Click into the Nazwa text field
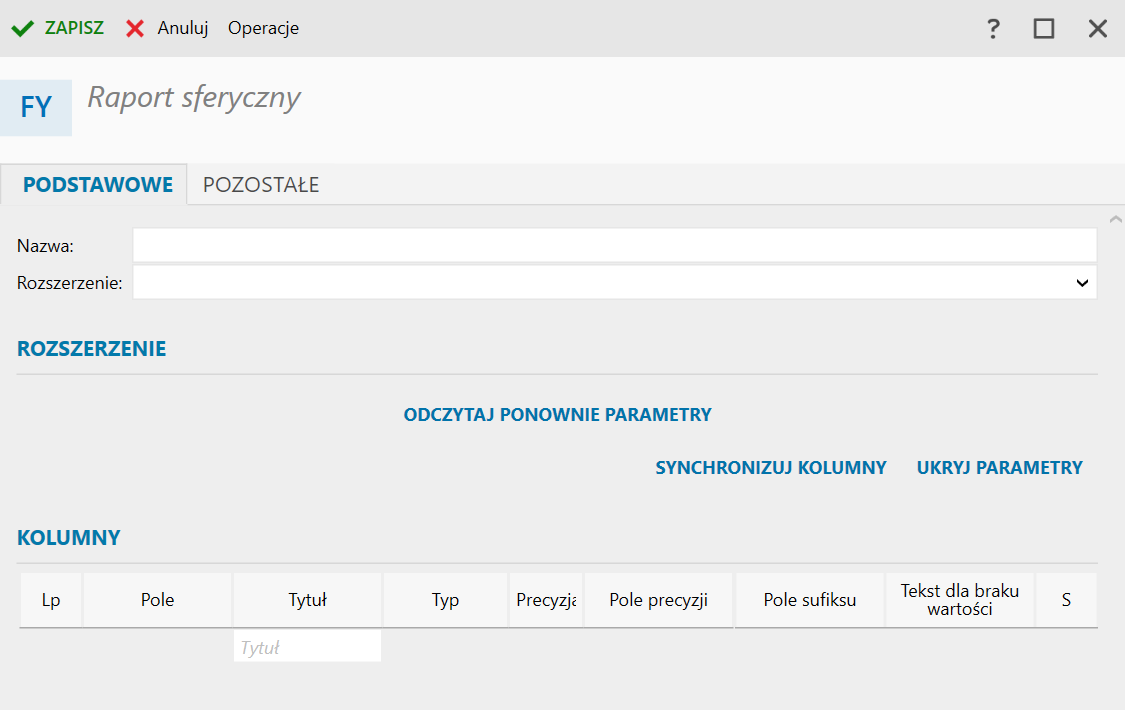 614,245
